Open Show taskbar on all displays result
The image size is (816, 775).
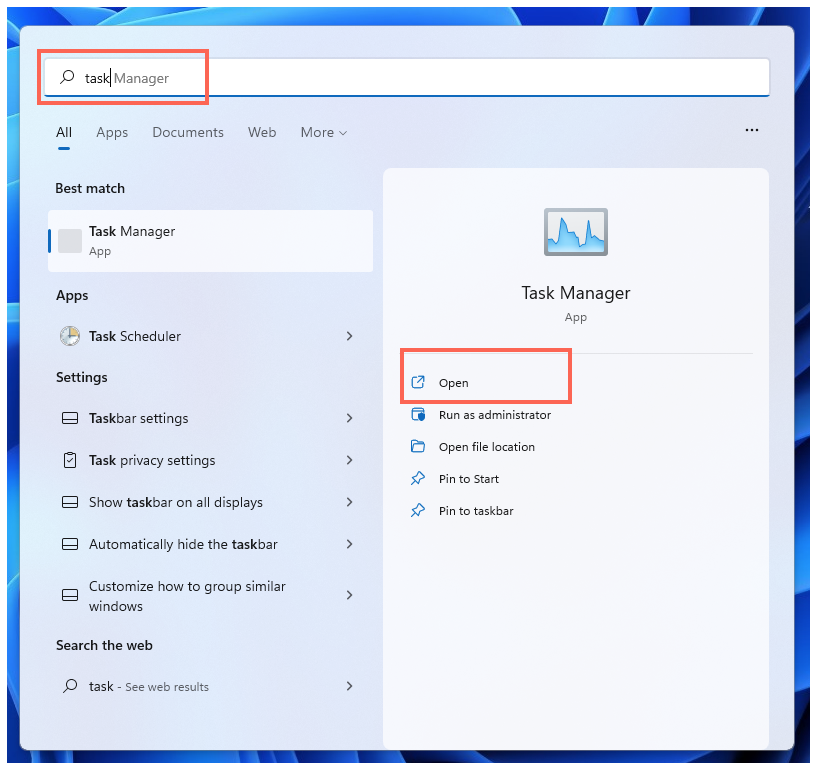coord(210,502)
